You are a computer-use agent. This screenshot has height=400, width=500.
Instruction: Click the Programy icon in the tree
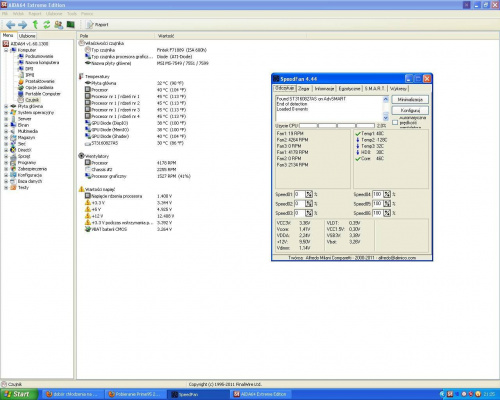(13, 163)
